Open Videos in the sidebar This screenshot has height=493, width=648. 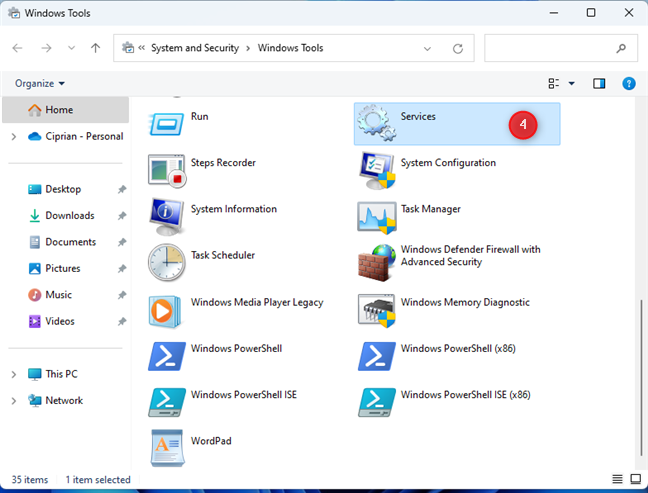coord(60,322)
